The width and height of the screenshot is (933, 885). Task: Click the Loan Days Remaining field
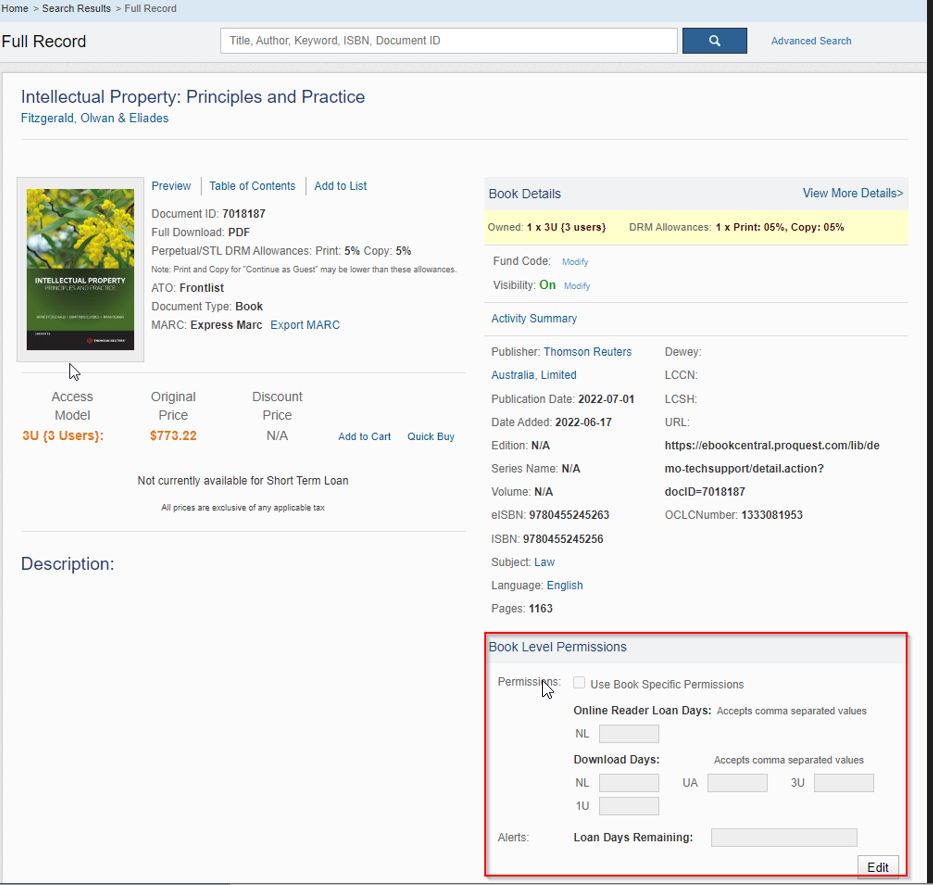click(783, 837)
